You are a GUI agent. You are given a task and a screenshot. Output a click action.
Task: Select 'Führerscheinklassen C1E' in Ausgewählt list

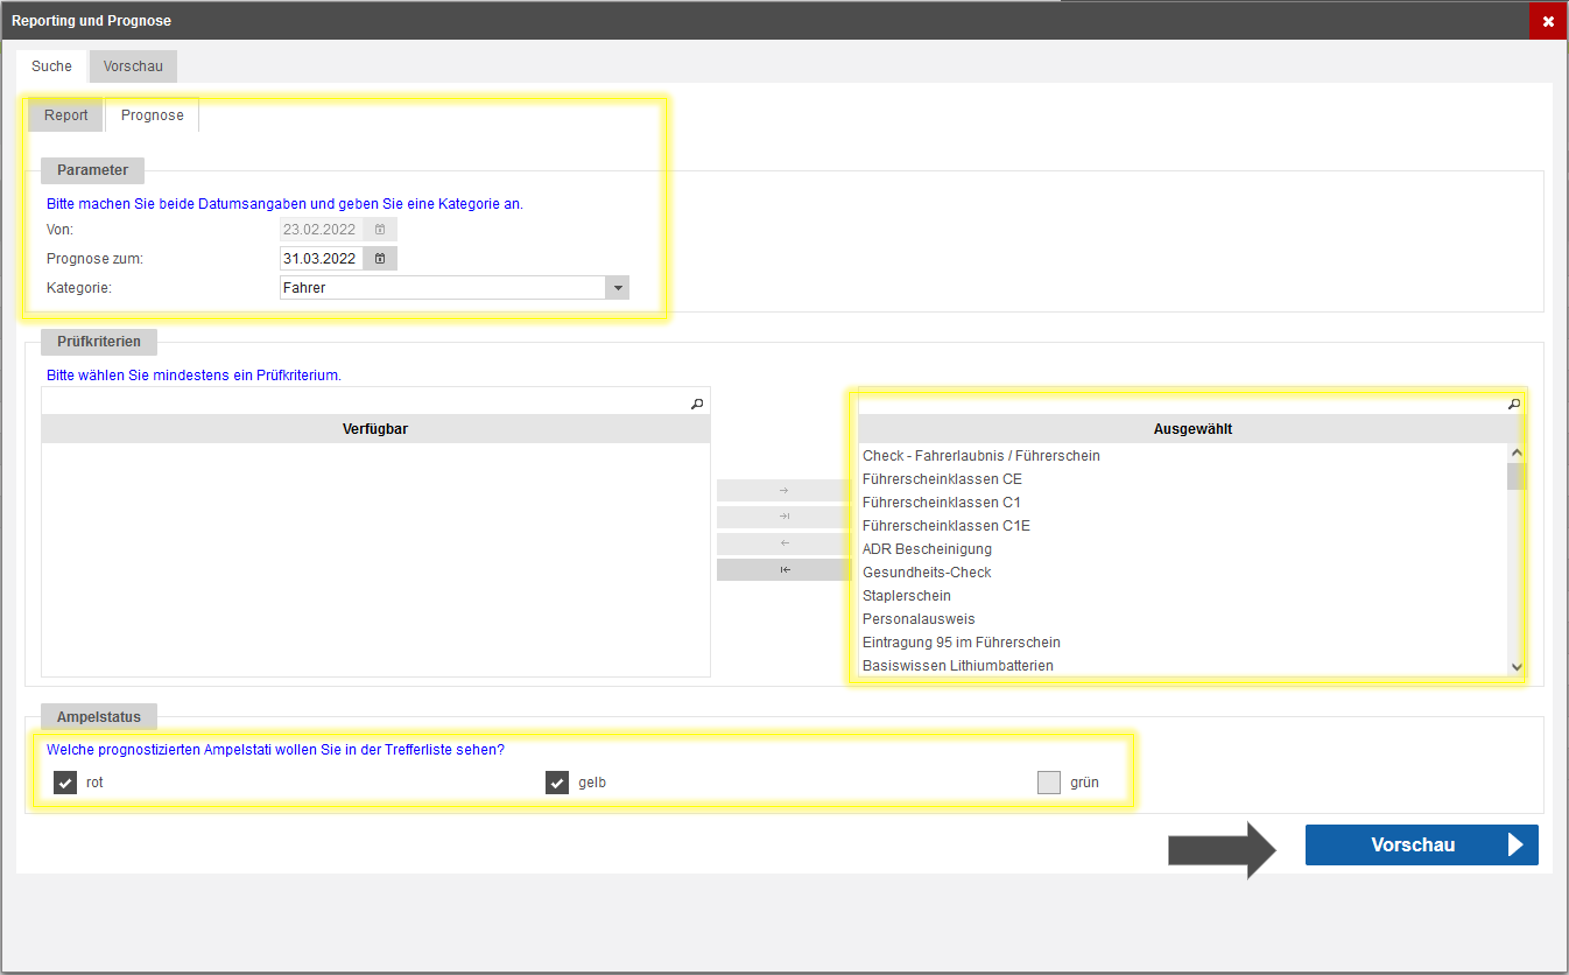coord(946,525)
